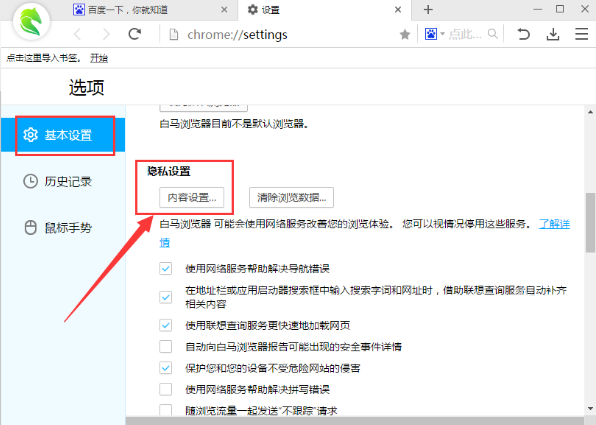Open the 了解详情 link
596x425 pixels.
554,224
